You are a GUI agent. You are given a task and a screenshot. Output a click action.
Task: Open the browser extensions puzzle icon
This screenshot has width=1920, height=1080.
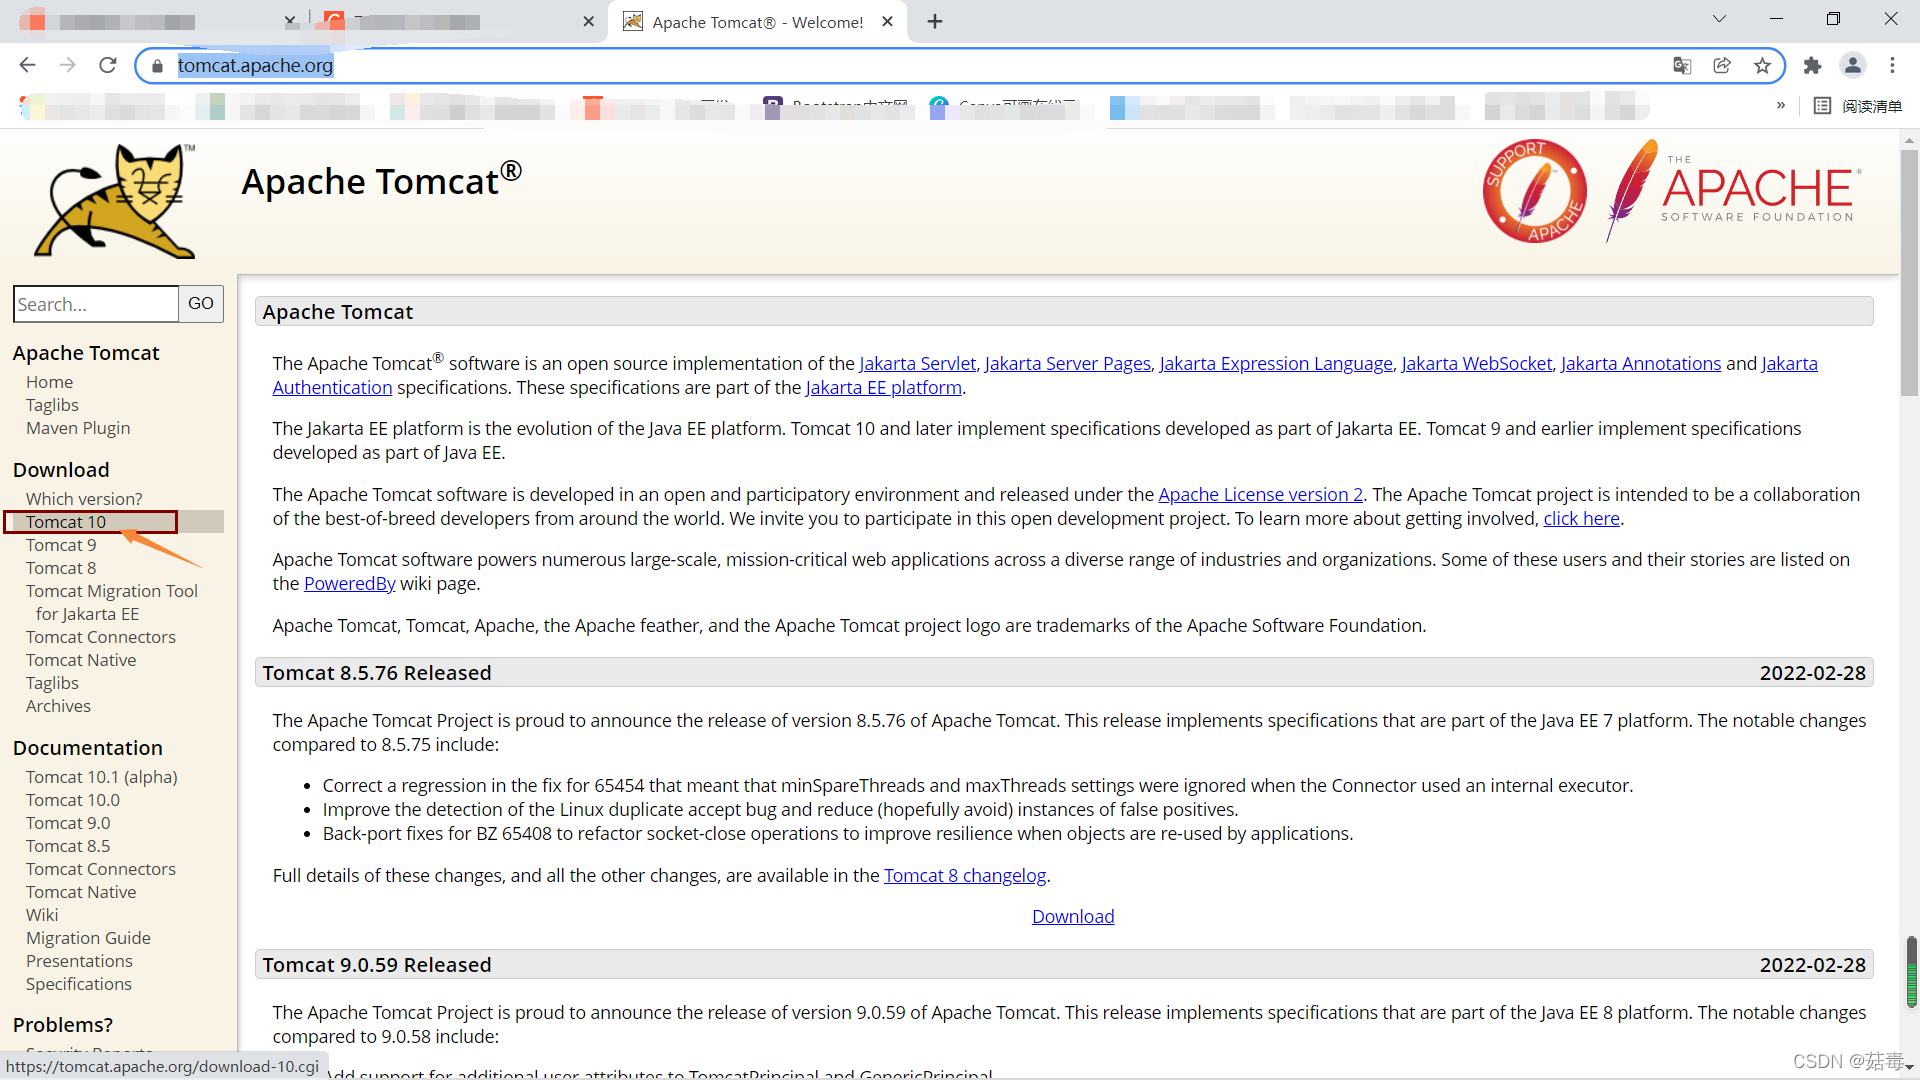[x=1812, y=66]
